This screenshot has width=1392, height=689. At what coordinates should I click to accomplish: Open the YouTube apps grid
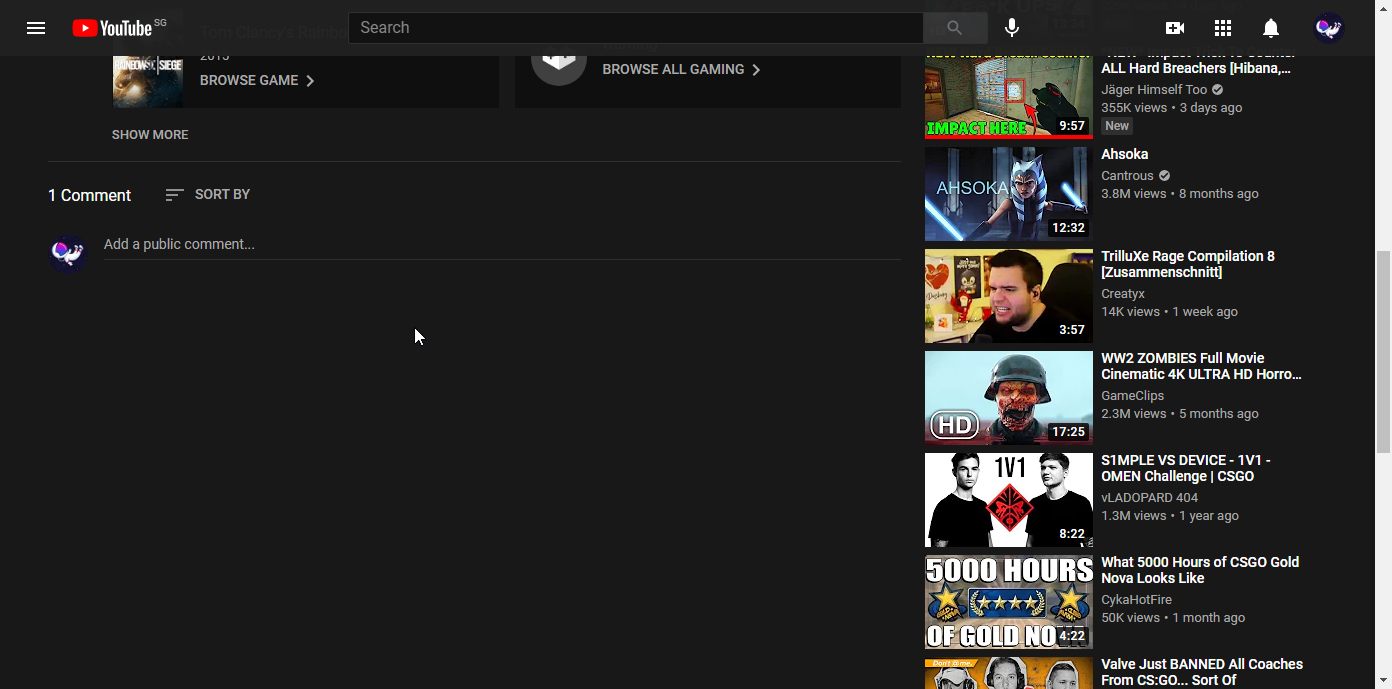pos(1223,28)
